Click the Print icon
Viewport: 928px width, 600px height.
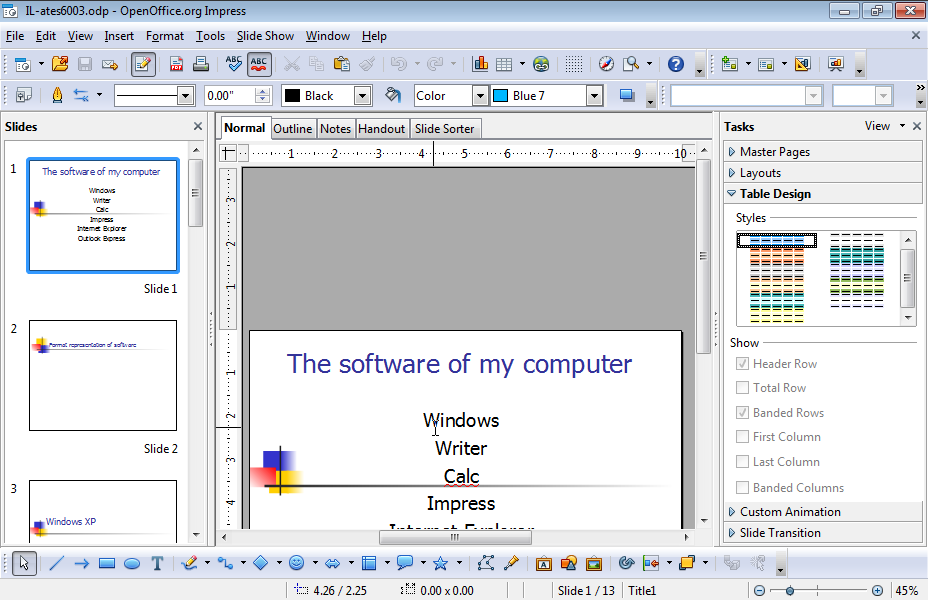pos(201,64)
